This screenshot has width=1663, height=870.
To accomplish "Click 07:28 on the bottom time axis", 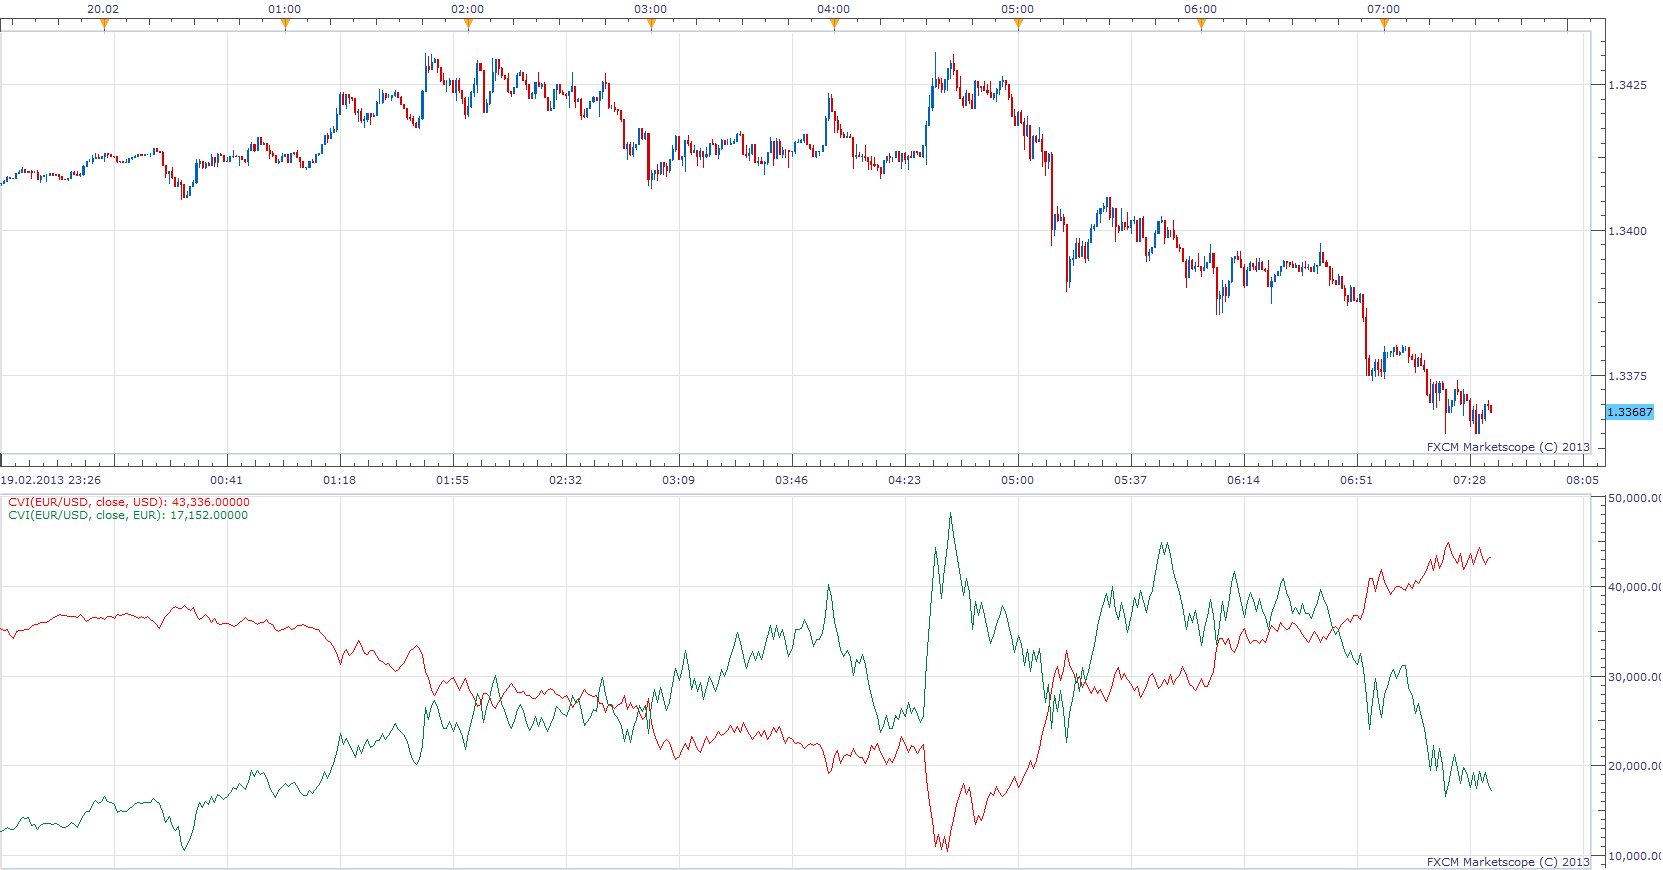I will point(1469,480).
